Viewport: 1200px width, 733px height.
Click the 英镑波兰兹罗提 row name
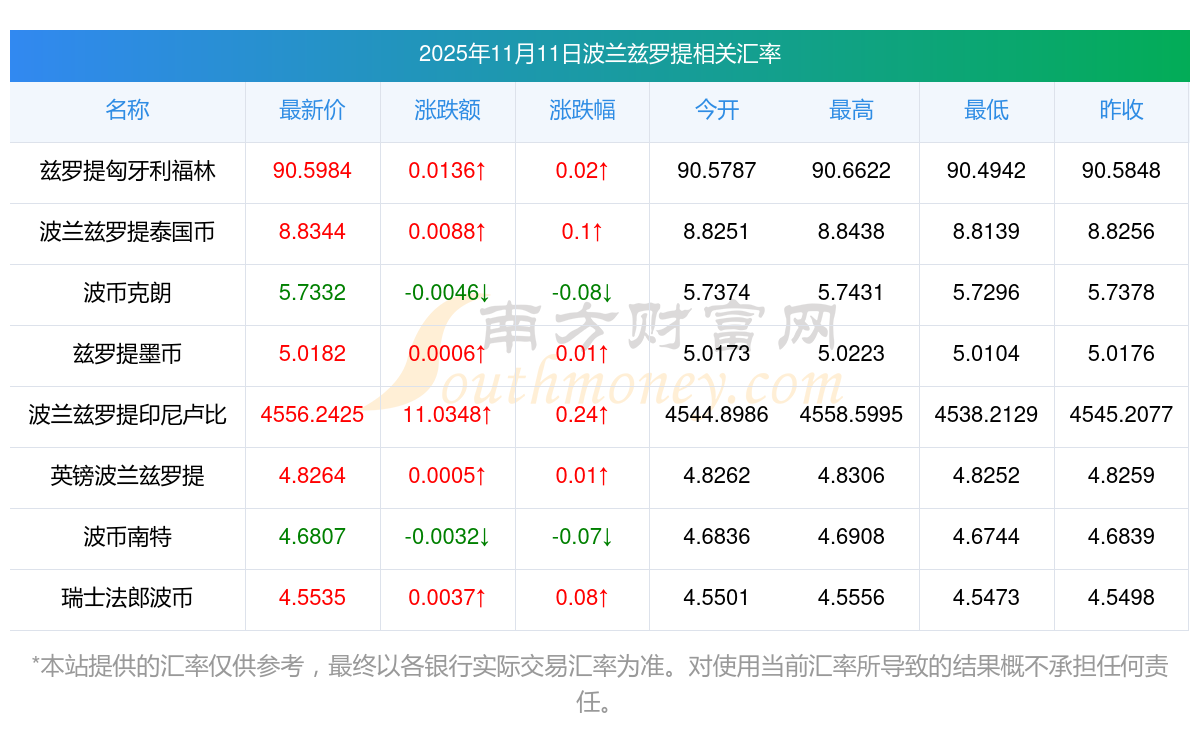pos(127,476)
